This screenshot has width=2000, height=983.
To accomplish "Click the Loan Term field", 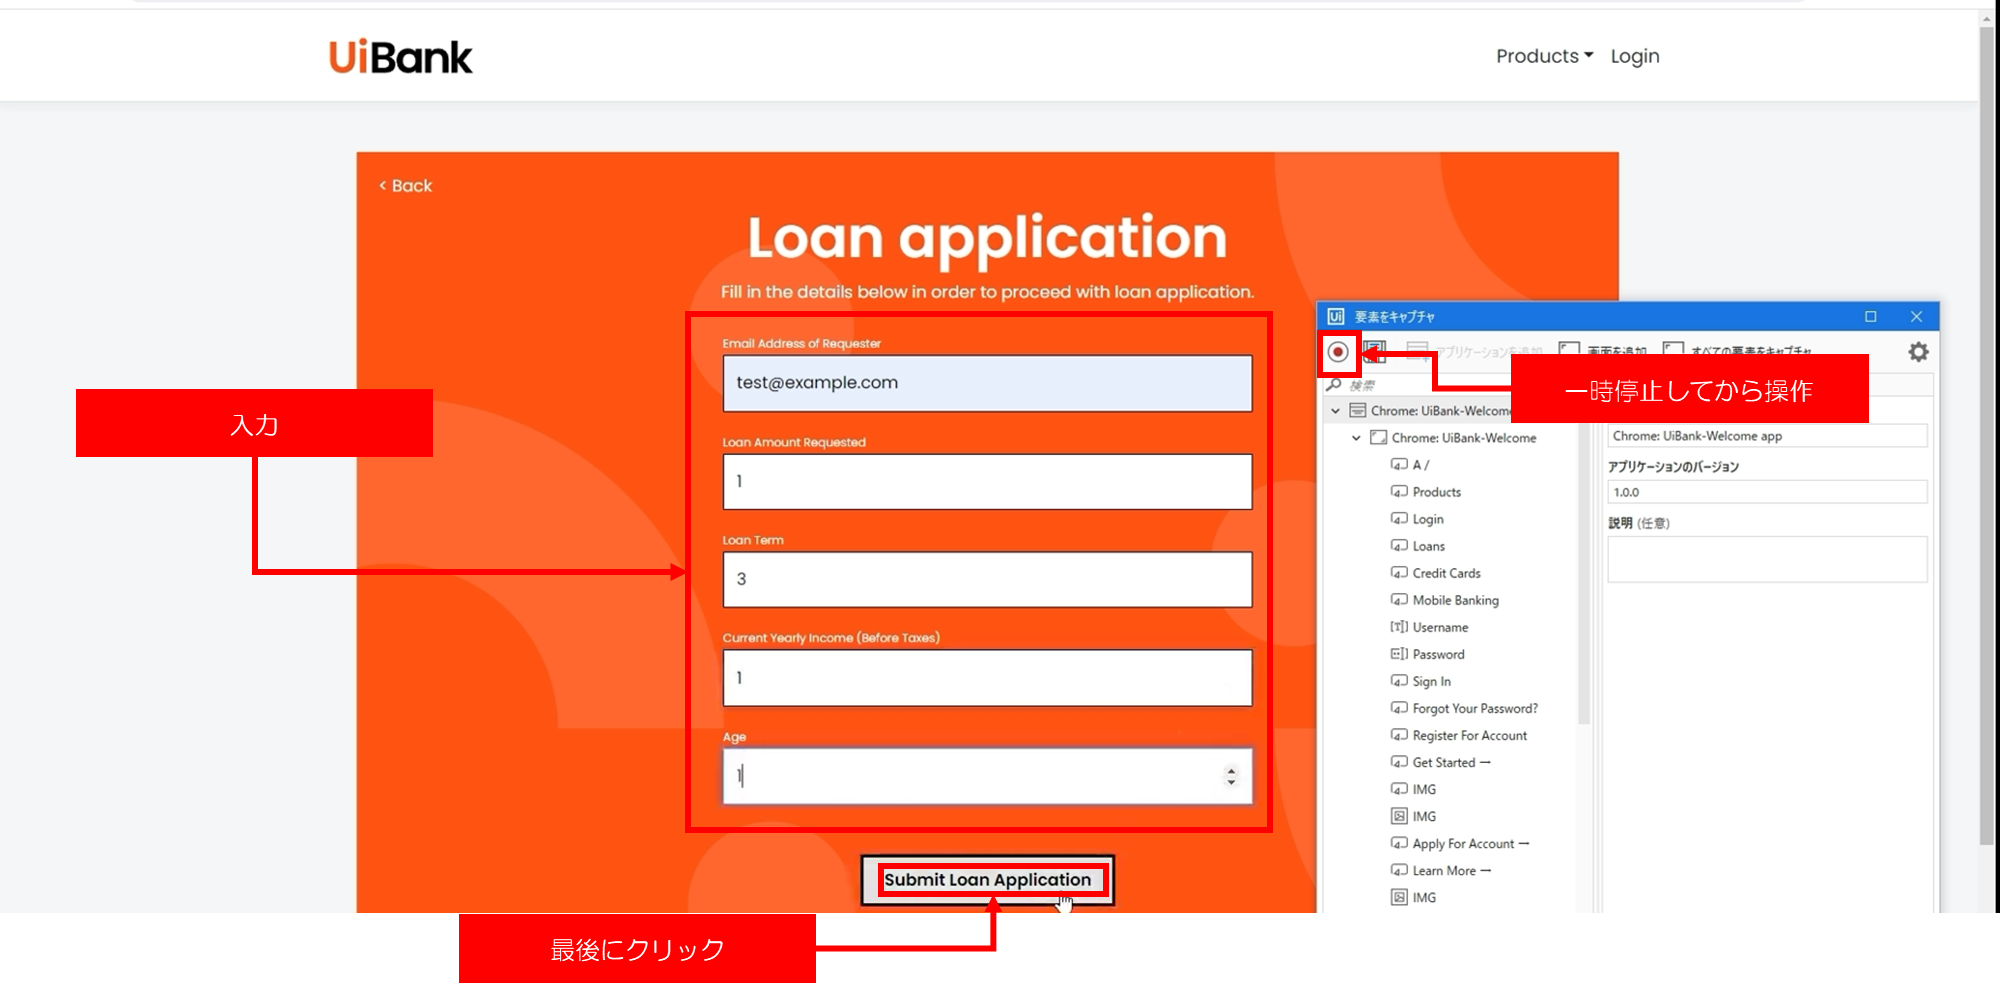I will pyautogui.click(x=987, y=579).
